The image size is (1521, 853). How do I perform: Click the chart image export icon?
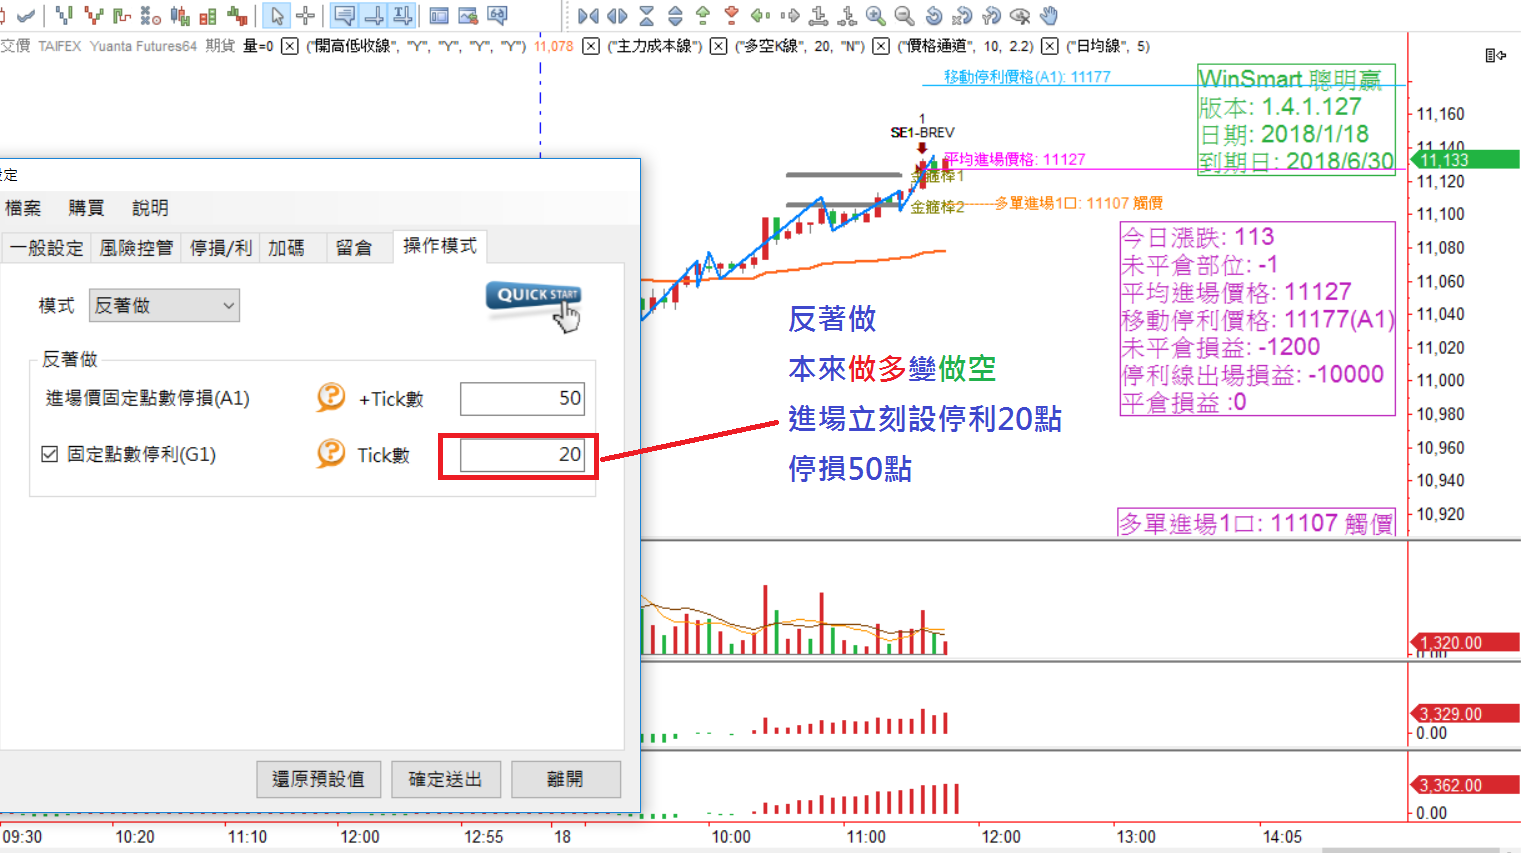(x=468, y=15)
